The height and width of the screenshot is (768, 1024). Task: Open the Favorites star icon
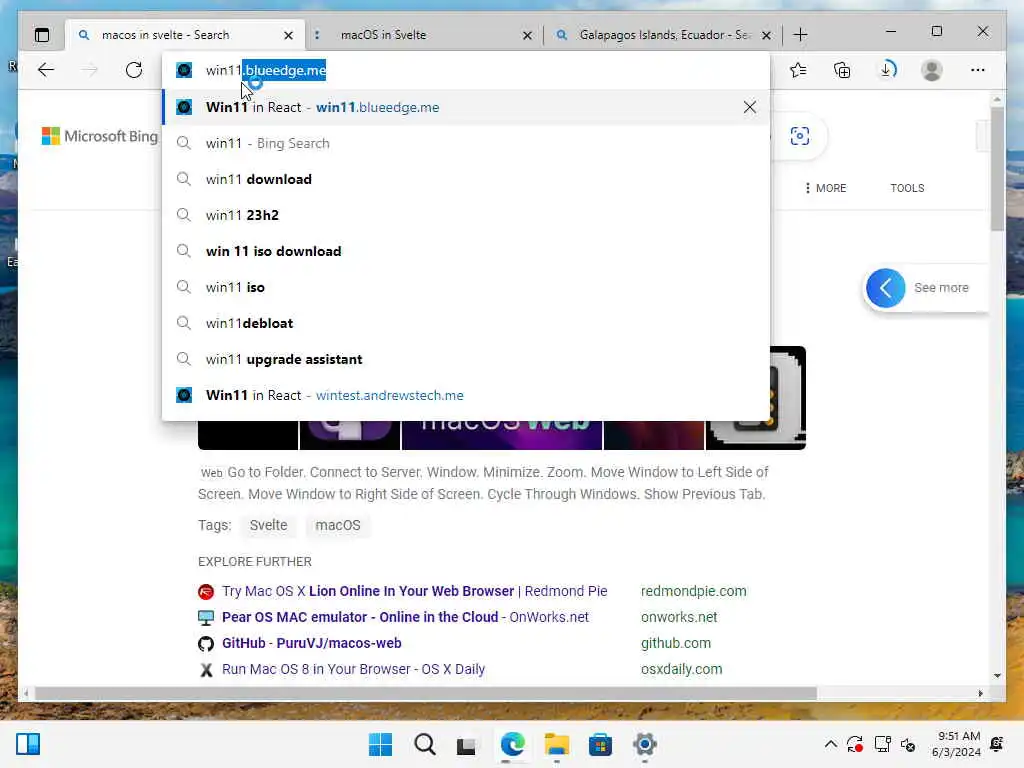(x=798, y=70)
